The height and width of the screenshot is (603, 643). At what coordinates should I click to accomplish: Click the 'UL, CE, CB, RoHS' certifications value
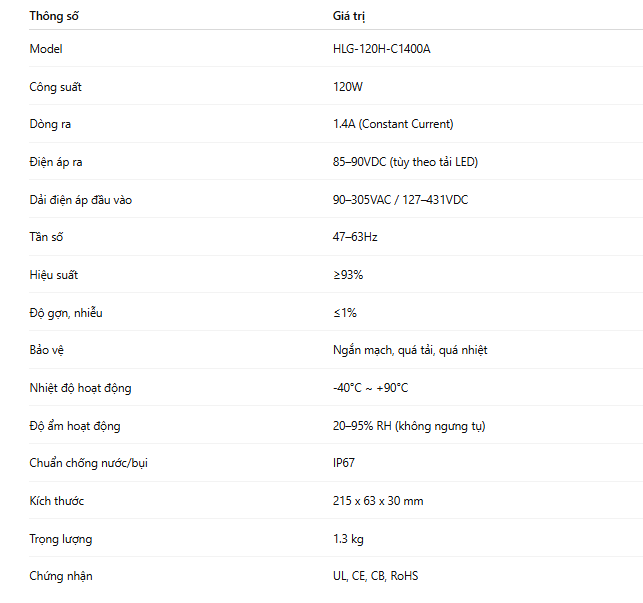[376, 576]
